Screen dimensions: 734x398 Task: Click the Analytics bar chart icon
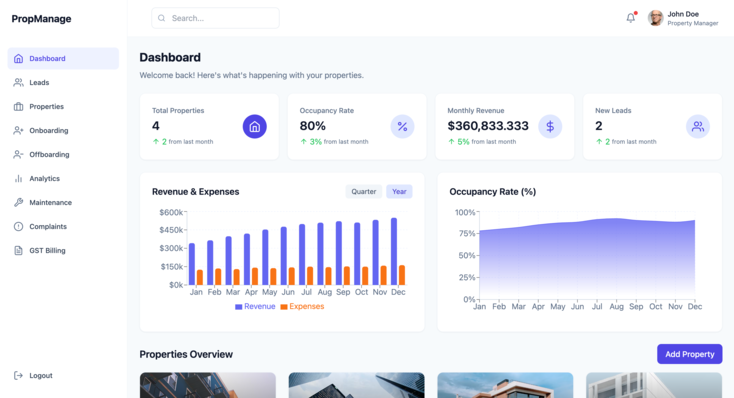[18, 178]
